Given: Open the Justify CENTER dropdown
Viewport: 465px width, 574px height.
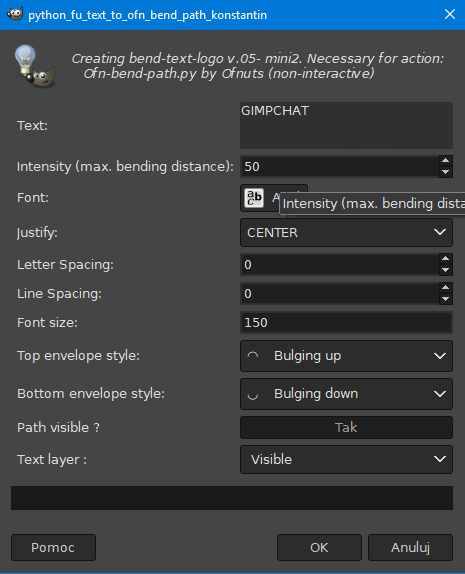Looking at the screenshot, I should tap(346, 232).
